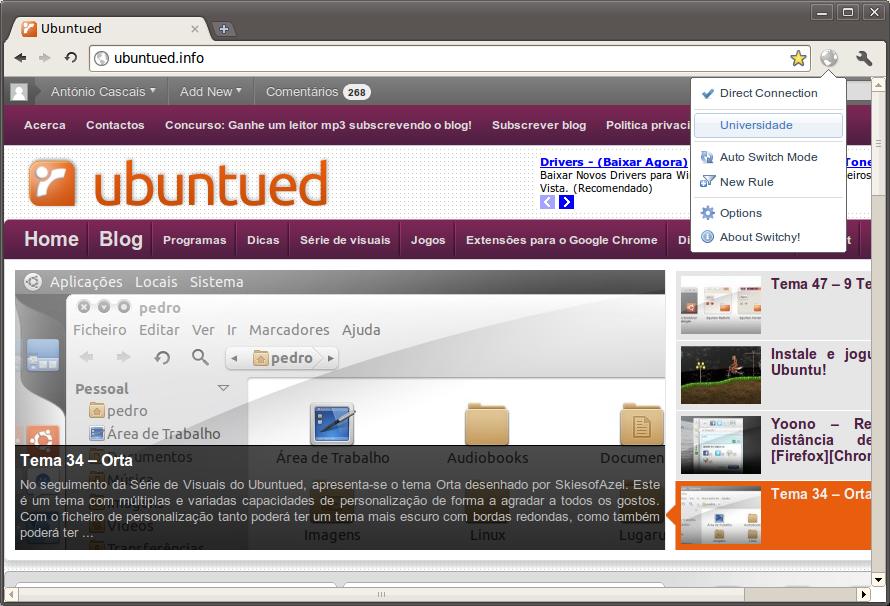This screenshot has height=606, width=890.
Task: Go to the Acerca page
Action: pyautogui.click(x=44, y=125)
